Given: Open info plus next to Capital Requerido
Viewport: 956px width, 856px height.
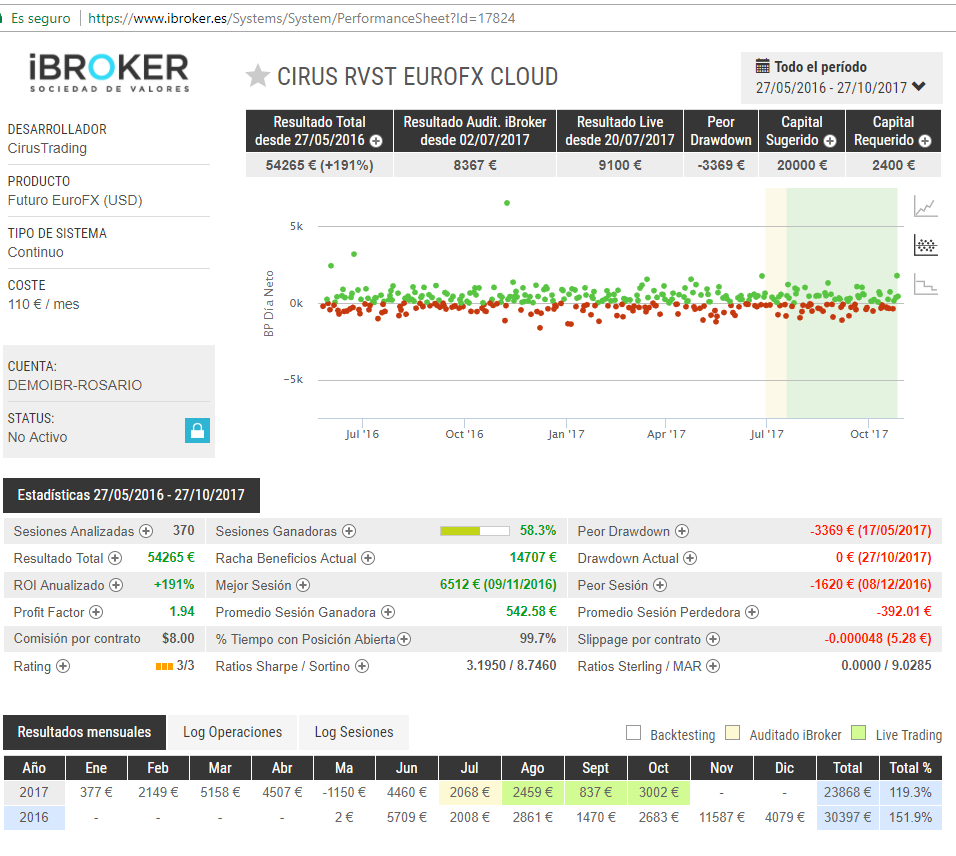Looking at the screenshot, I should pos(925,141).
